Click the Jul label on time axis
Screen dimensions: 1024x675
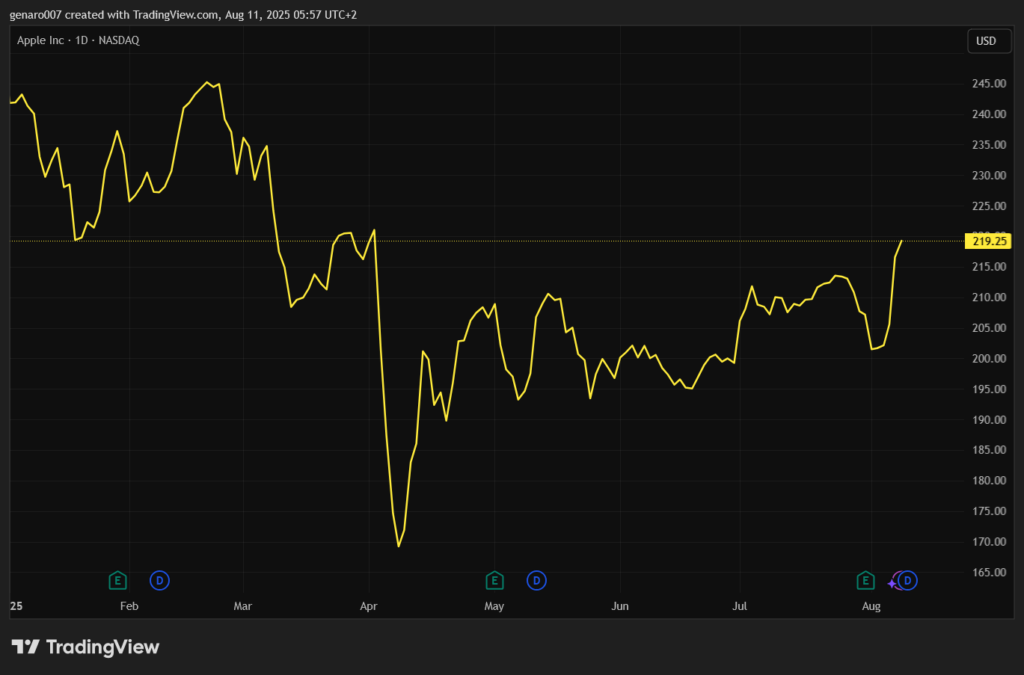[x=739, y=606]
